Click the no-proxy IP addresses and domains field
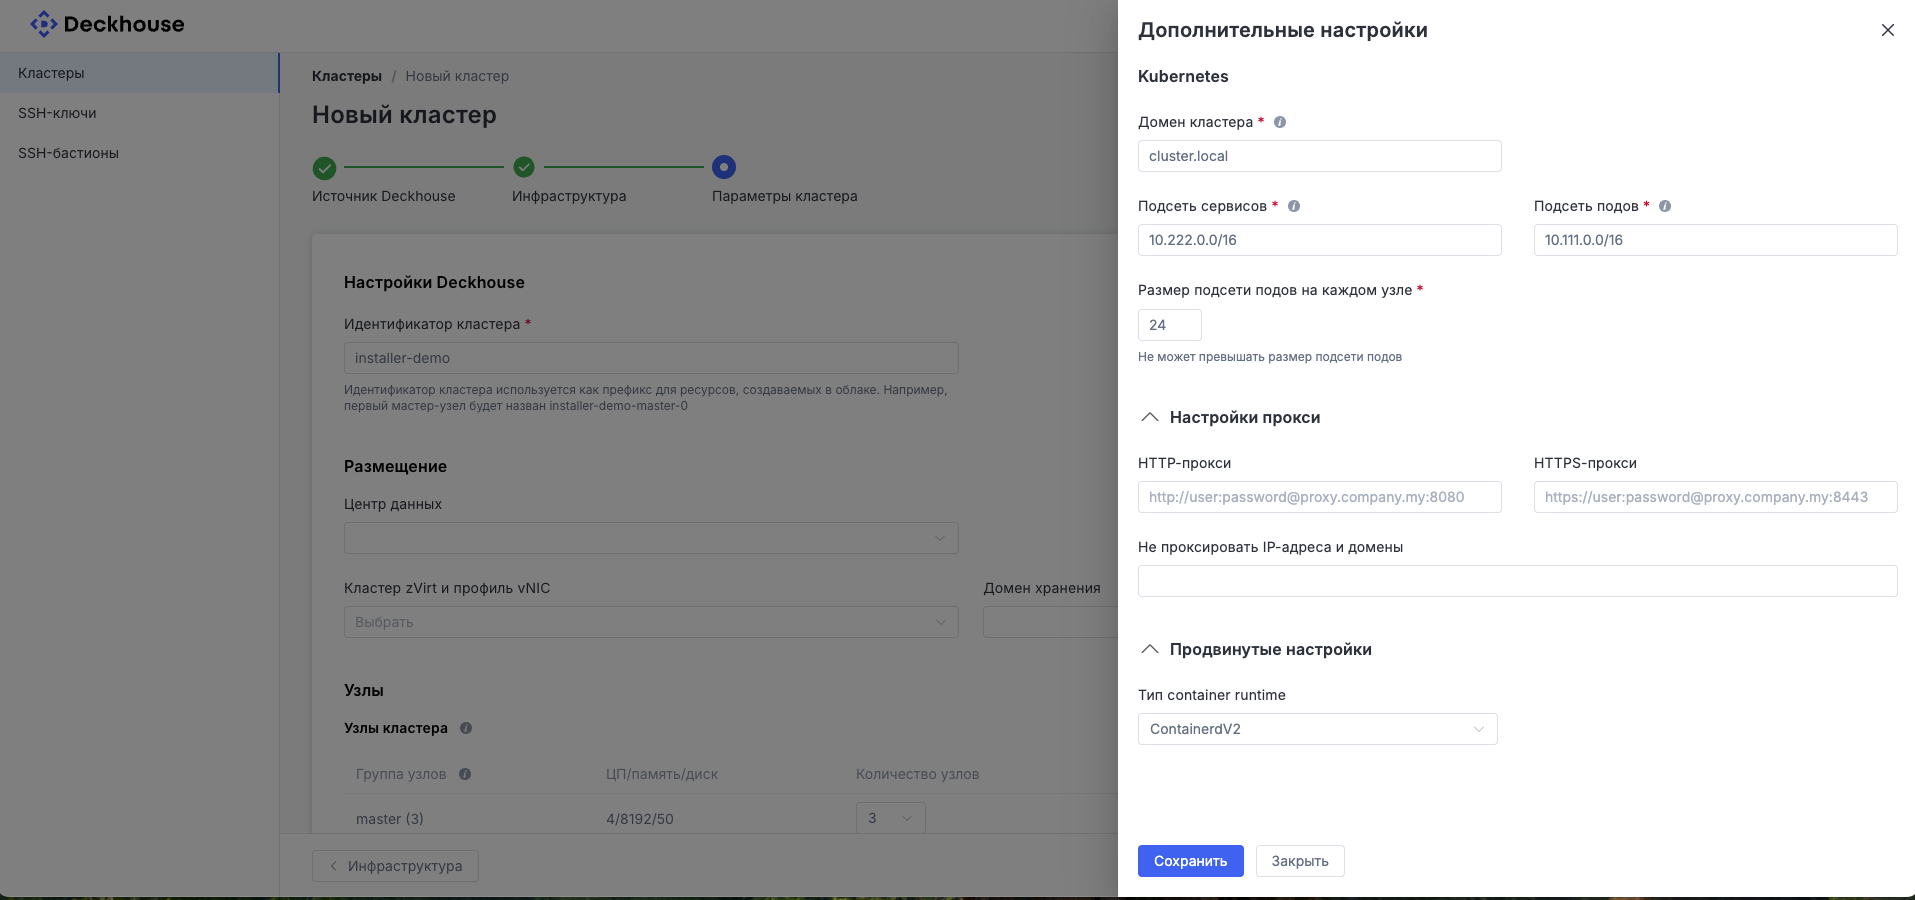Viewport: 1915px width, 900px height. click(1517, 581)
